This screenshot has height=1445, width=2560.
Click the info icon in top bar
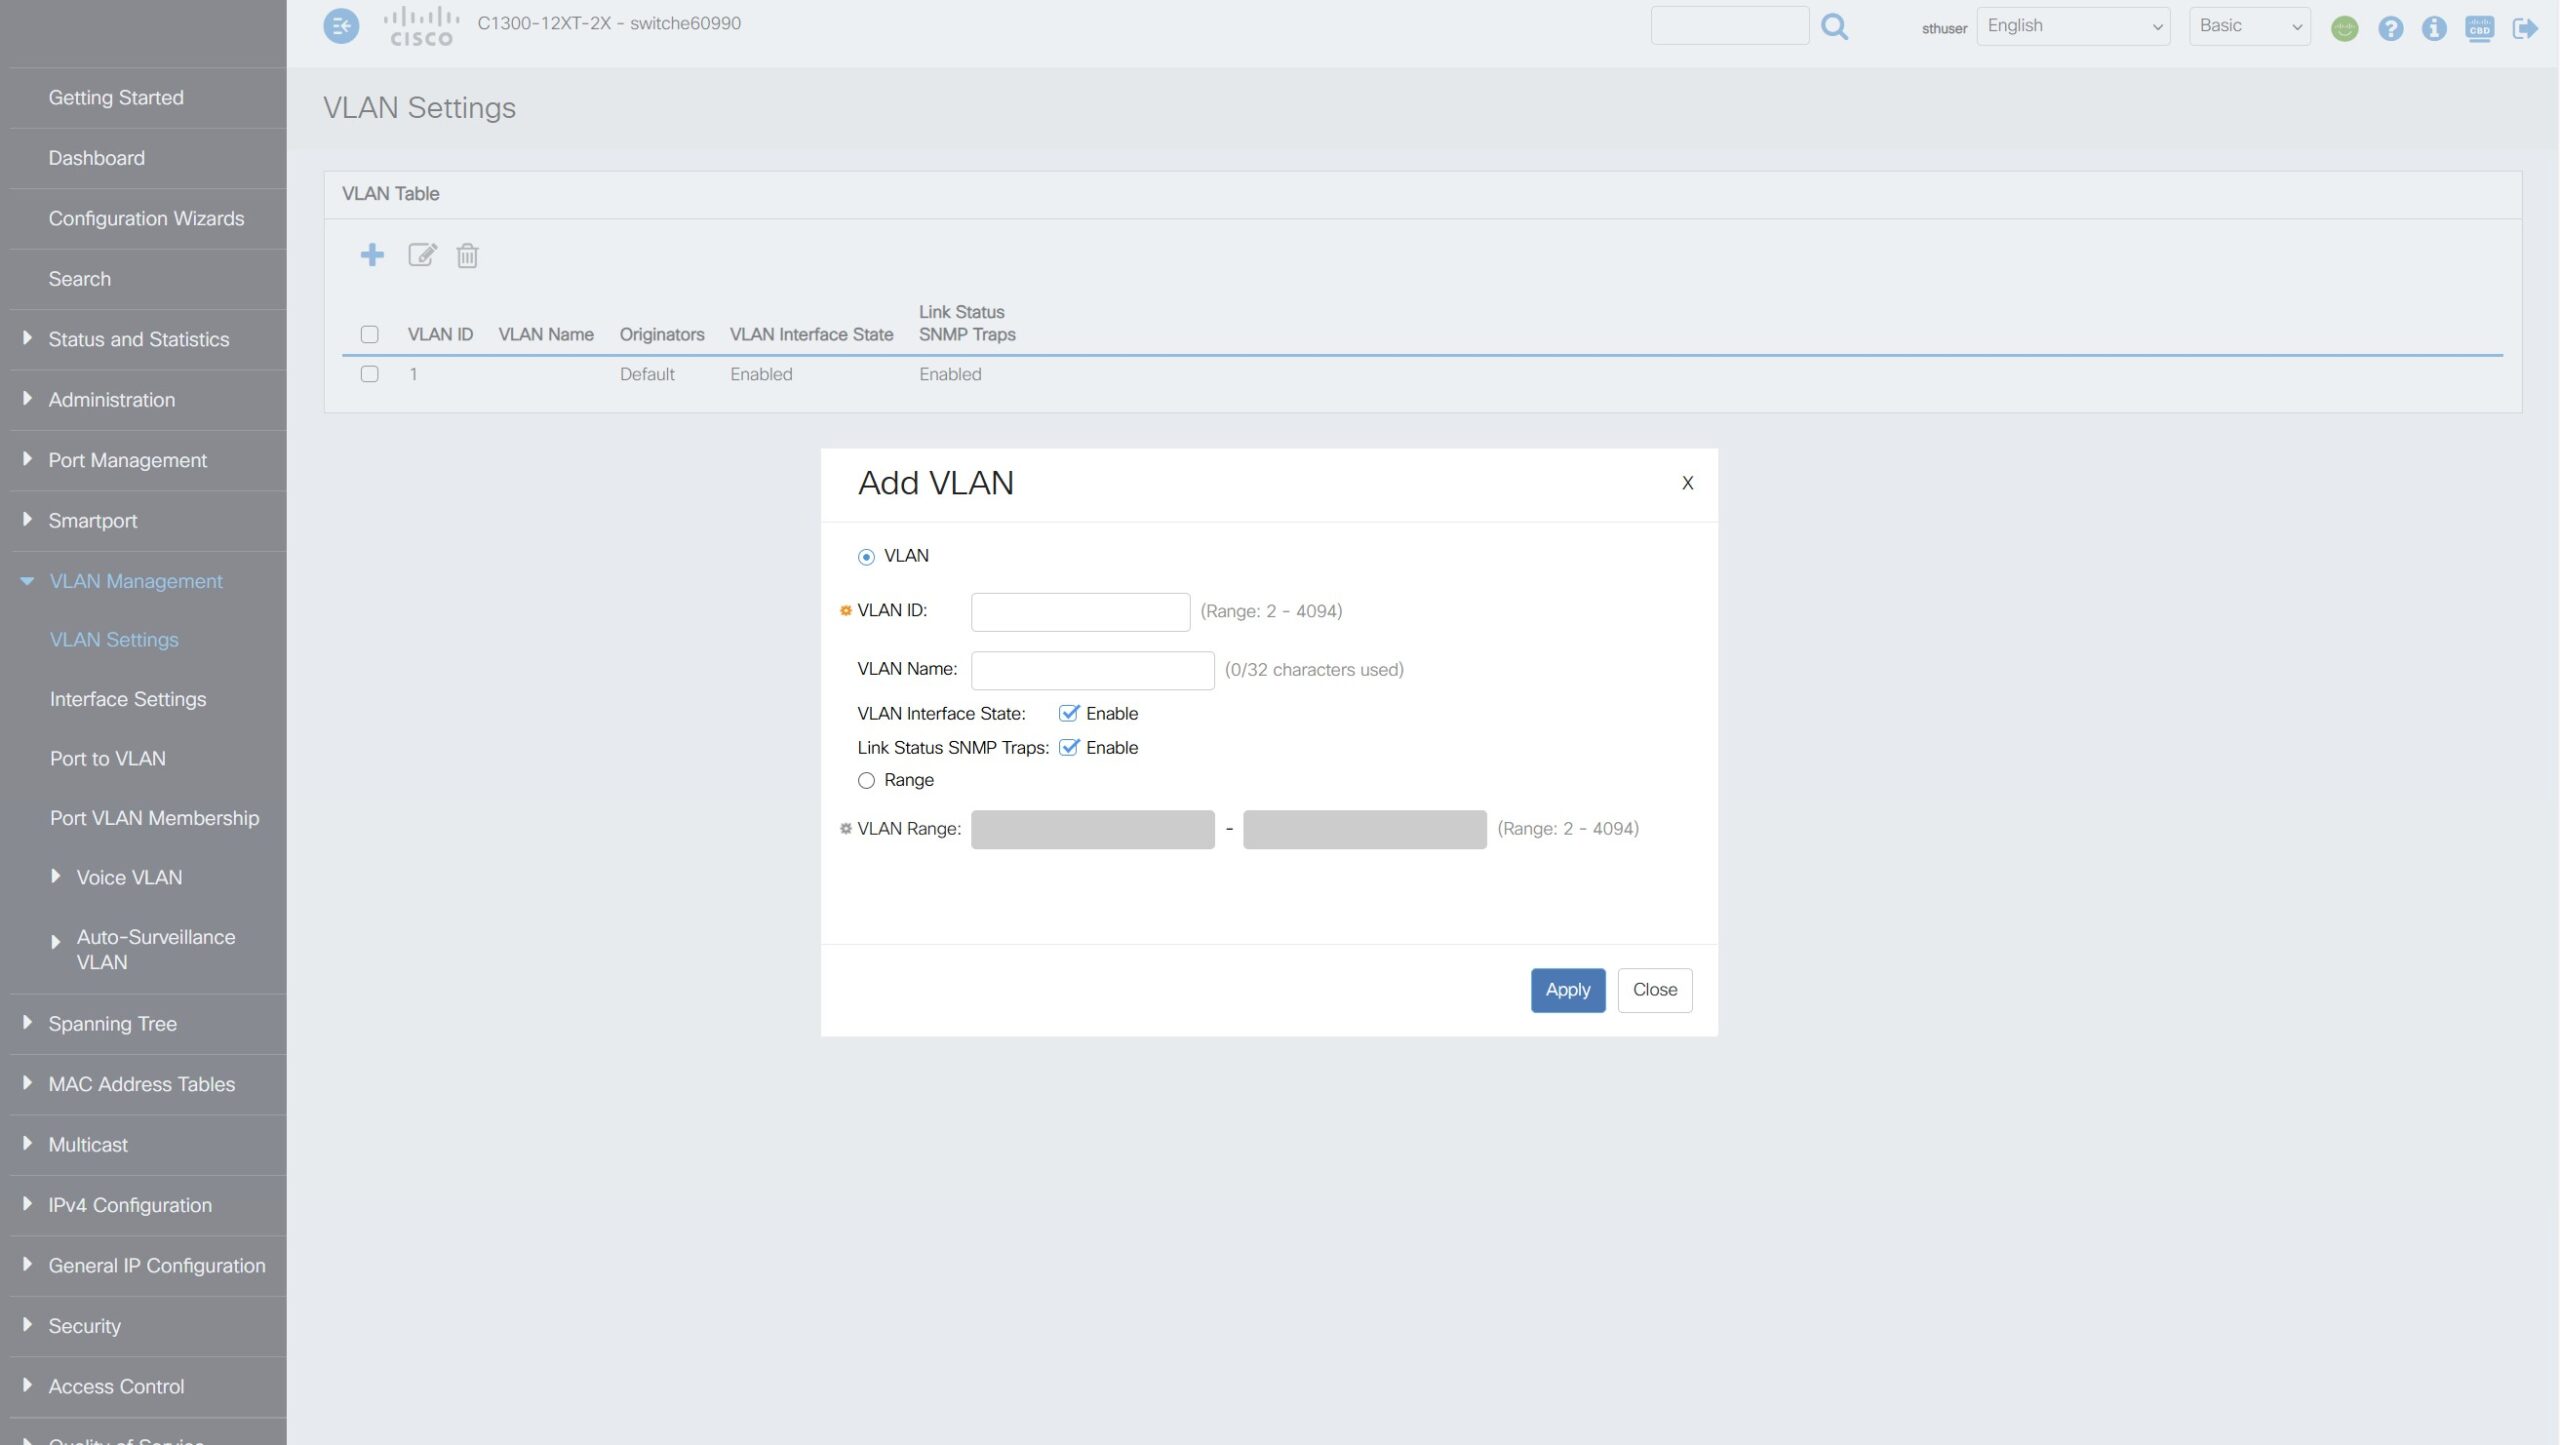pyautogui.click(x=2434, y=28)
